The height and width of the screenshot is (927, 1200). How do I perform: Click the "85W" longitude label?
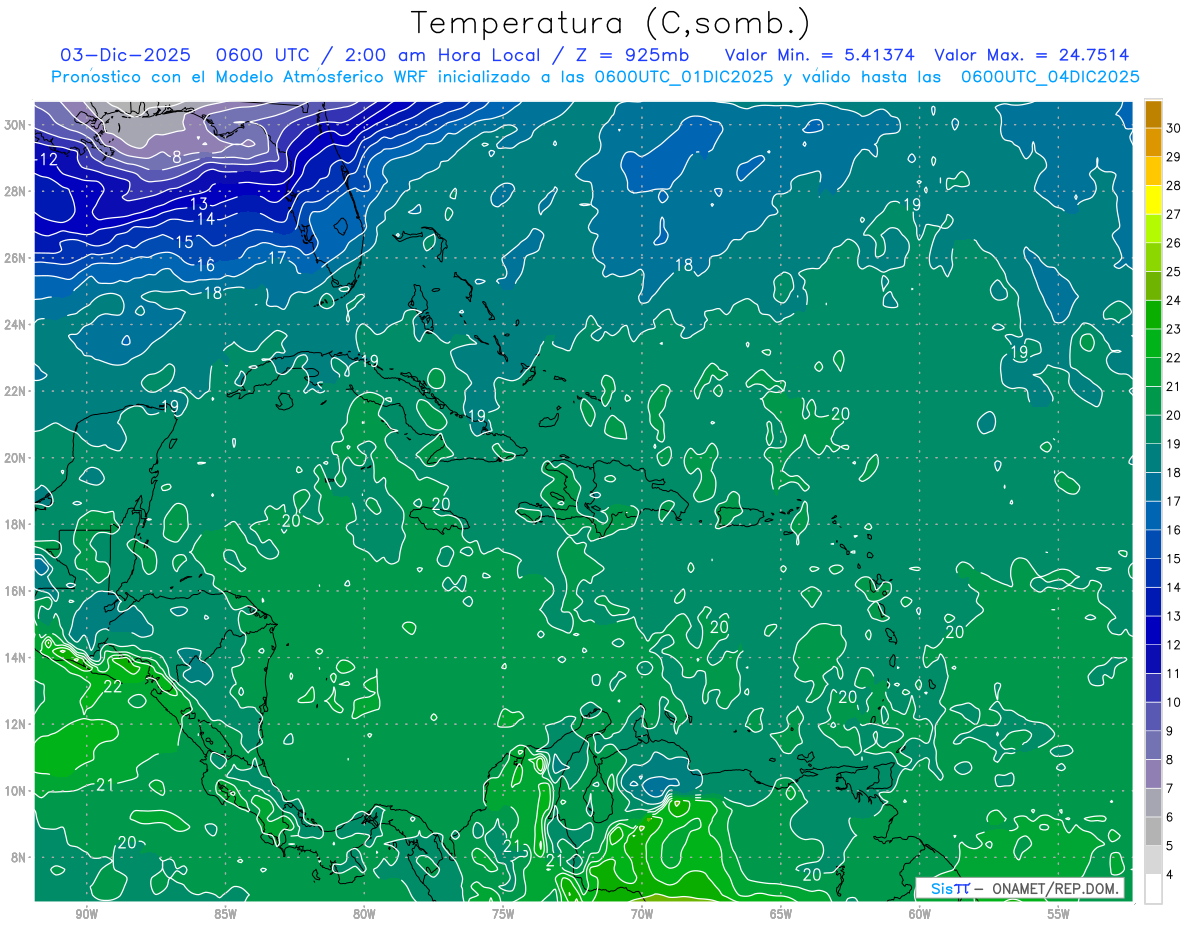click(x=225, y=914)
